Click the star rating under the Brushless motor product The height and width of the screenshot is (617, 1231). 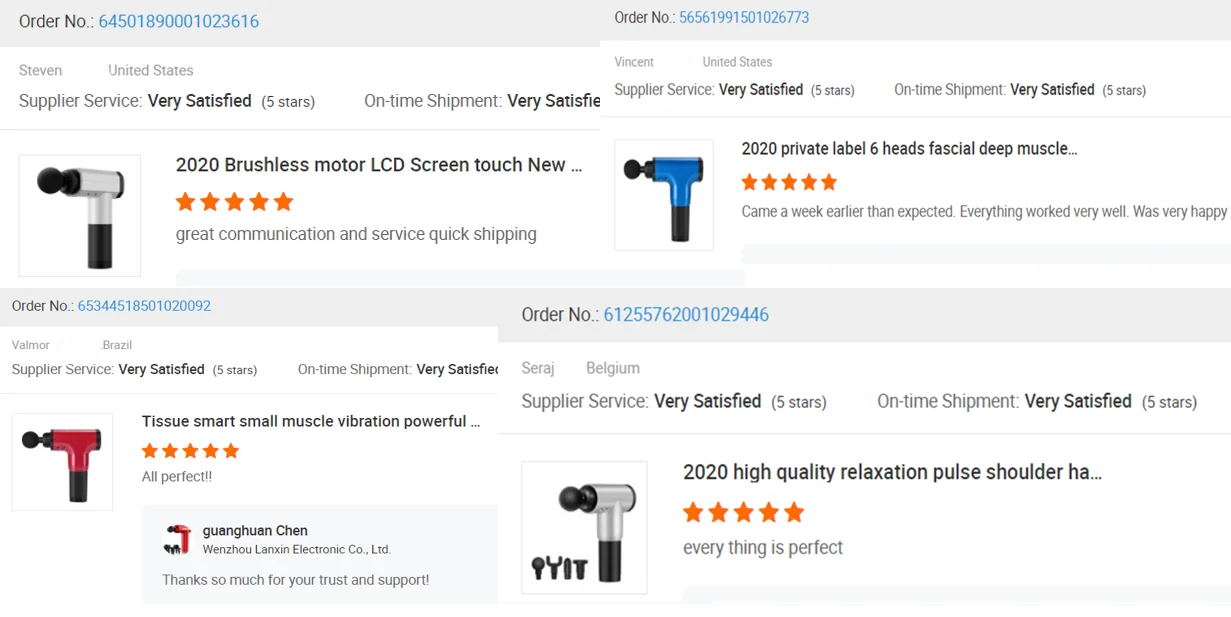[234, 202]
